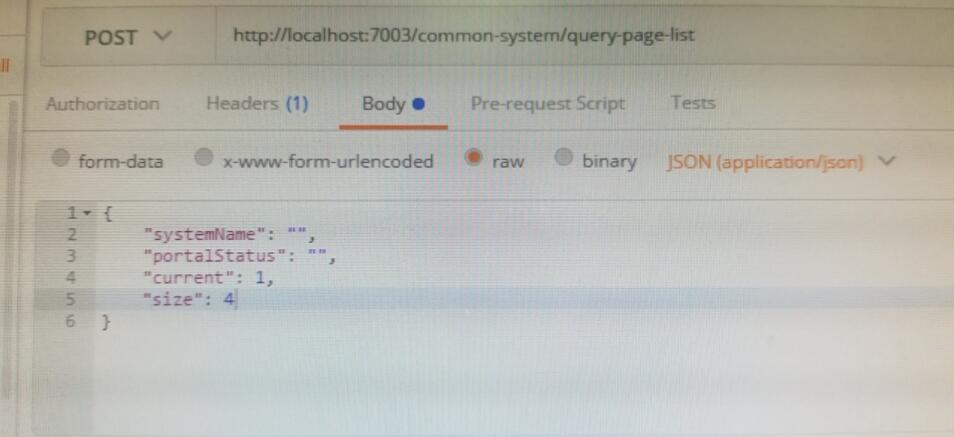The image size is (954, 437).
Task: Select the Body tab
Action: [x=392, y=104]
